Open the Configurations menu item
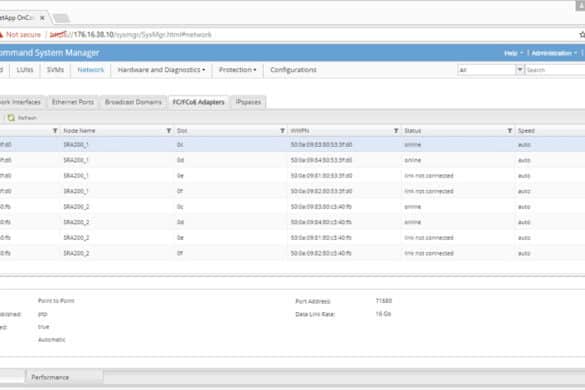 click(x=293, y=70)
